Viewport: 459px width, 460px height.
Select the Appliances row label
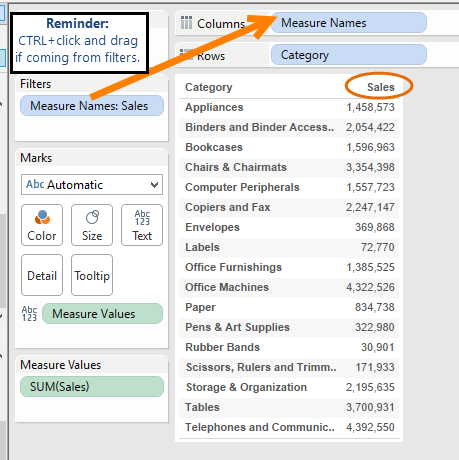click(x=214, y=107)
